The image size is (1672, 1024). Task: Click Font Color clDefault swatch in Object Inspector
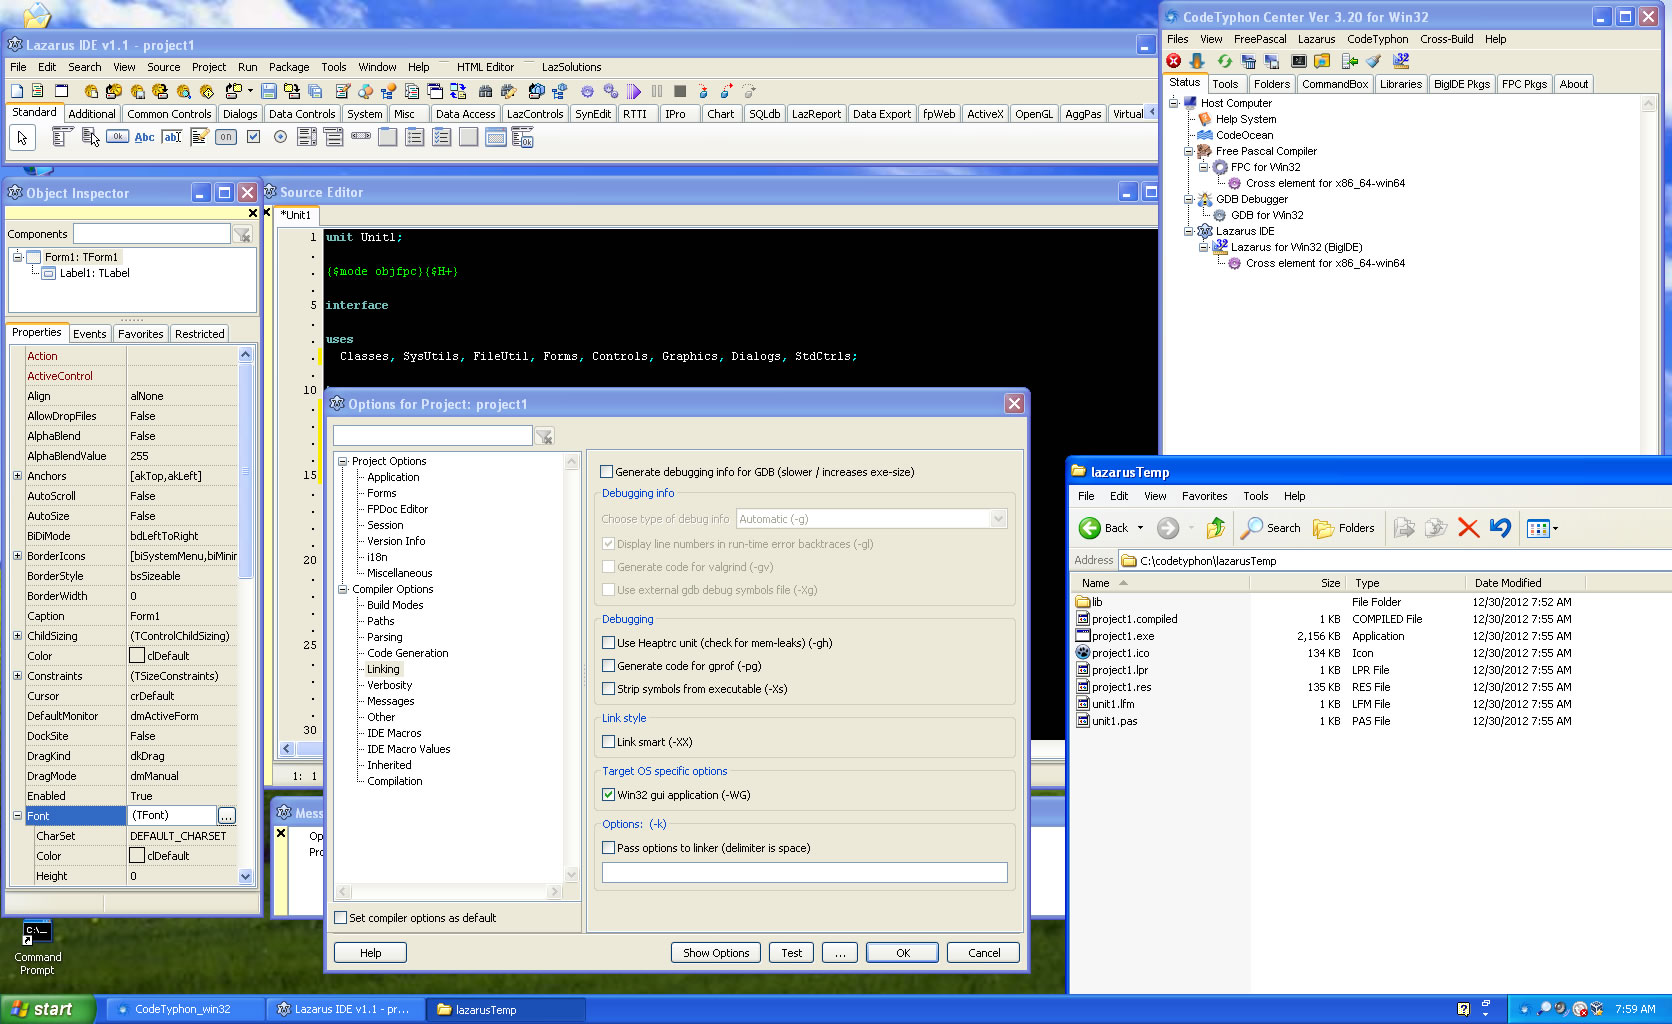[x=137, y=856]
